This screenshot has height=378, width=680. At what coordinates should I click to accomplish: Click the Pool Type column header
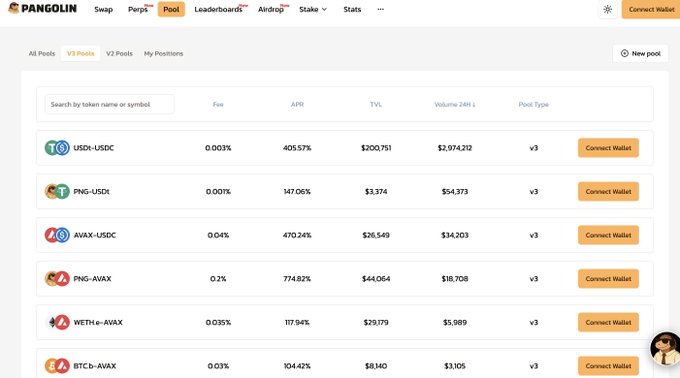click(533, 104)
